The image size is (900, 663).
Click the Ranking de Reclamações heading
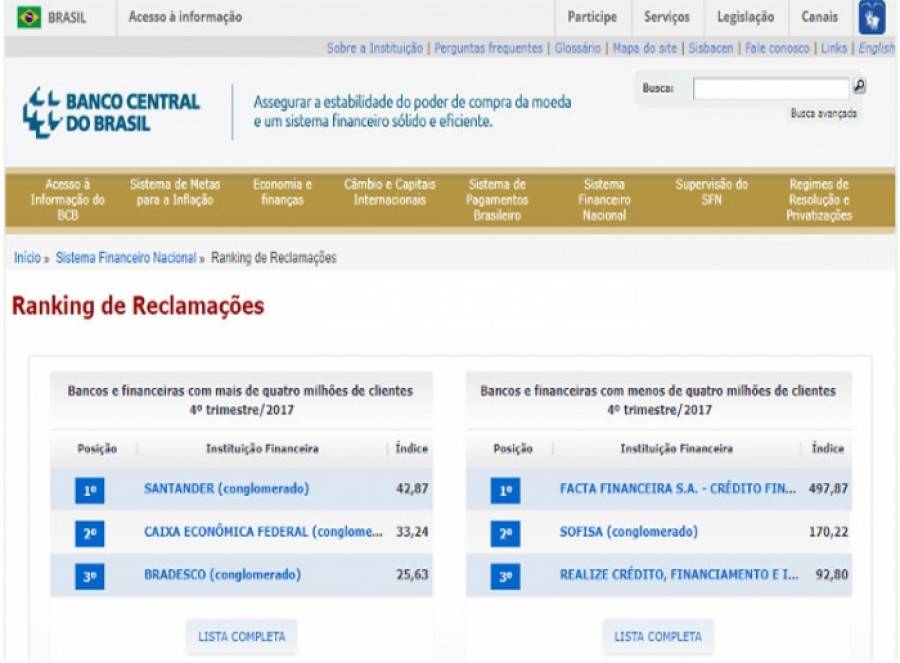tap(138, 306)
